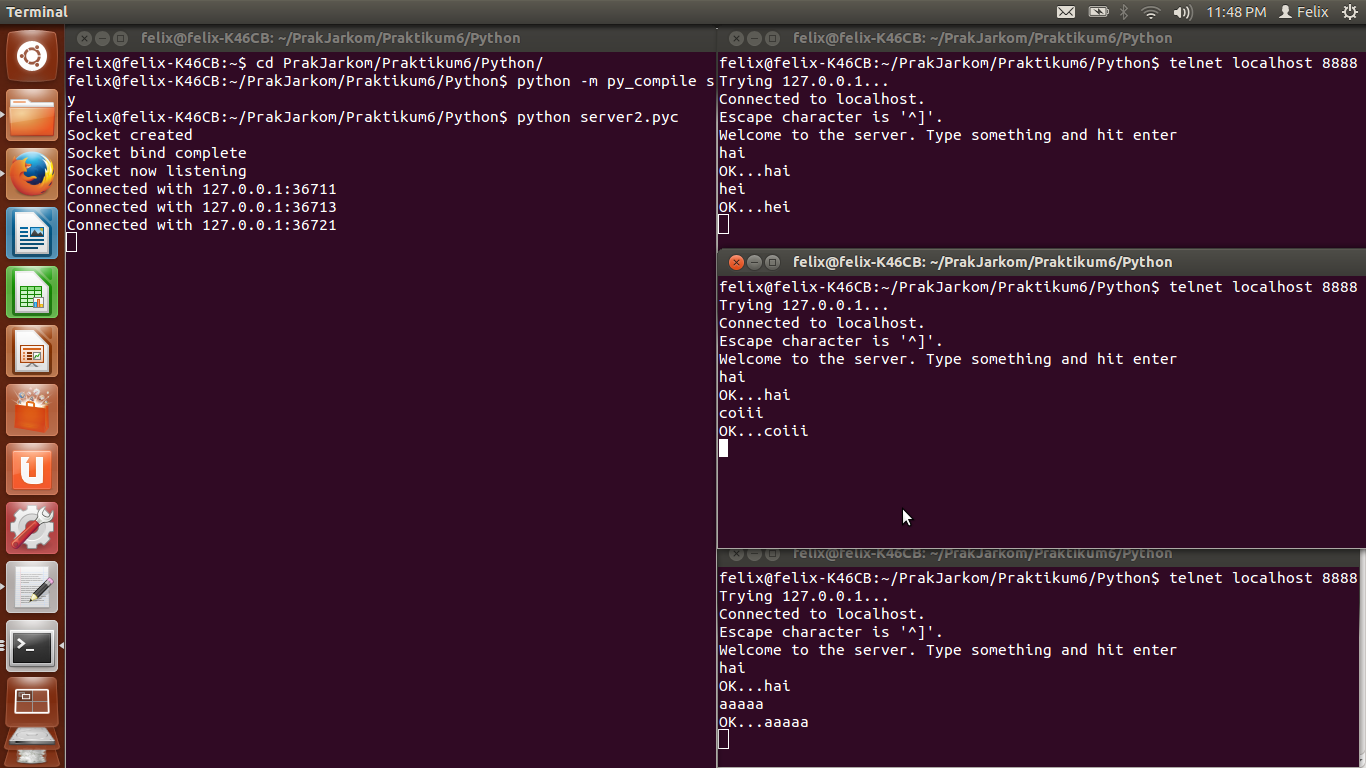The image size is (1366, 768).
Task: Click the Terminal application title in top panel
Action: tap(37, 12)
